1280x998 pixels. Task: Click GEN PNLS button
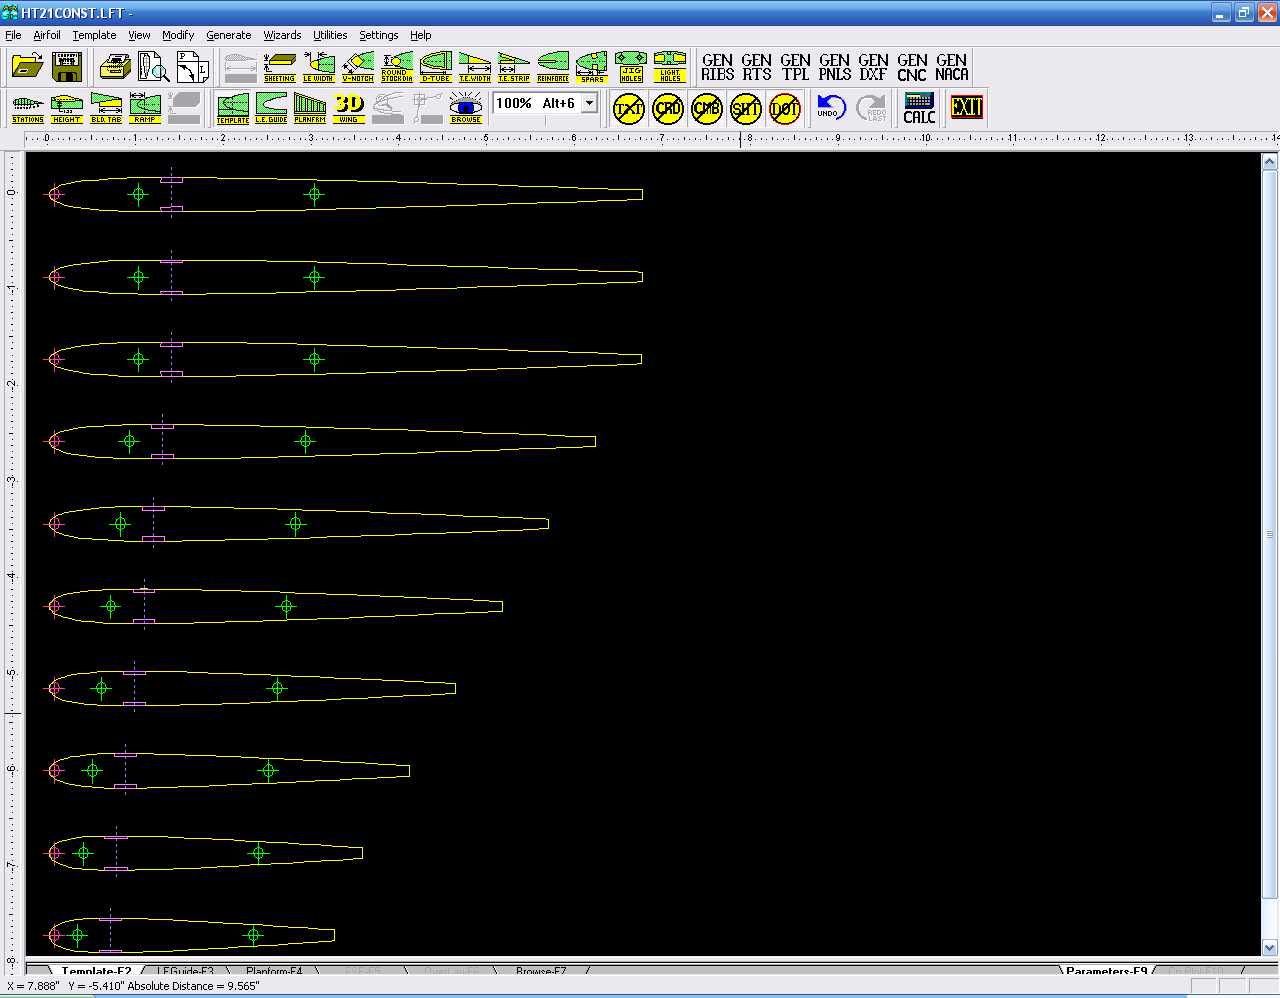(x=835, y=67)
